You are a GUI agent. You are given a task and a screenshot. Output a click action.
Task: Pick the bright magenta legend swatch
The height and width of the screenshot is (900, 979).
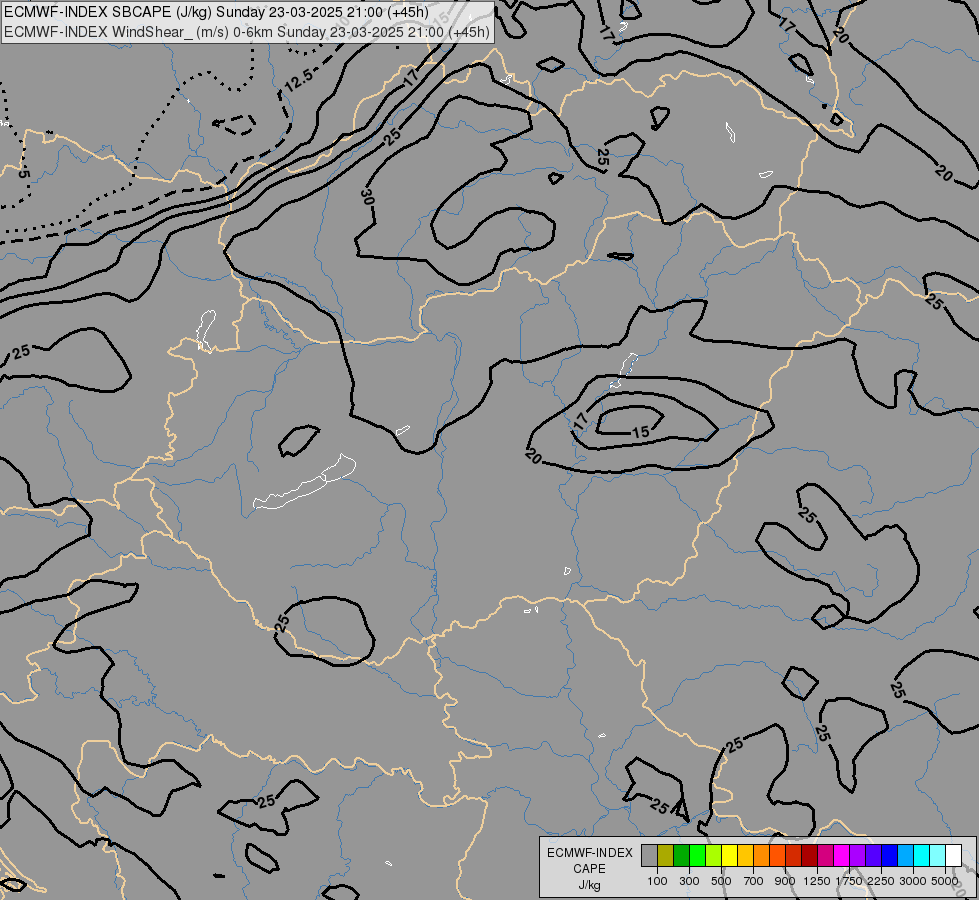tap(842, 855)
